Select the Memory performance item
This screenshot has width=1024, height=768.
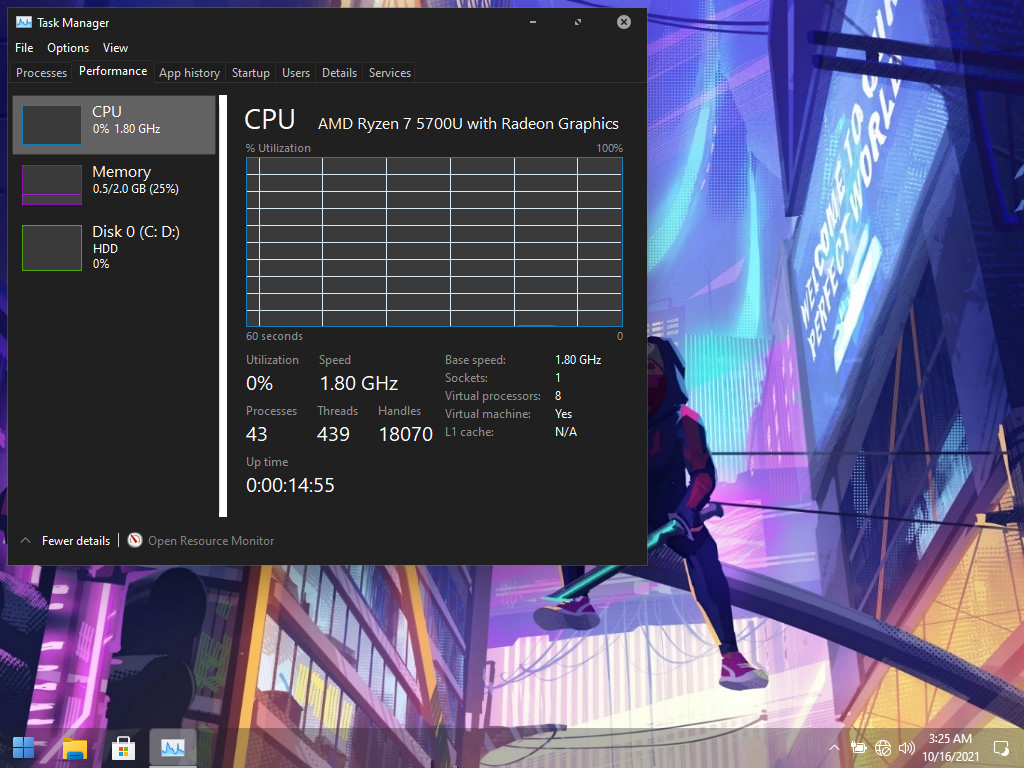click(114, 185)
